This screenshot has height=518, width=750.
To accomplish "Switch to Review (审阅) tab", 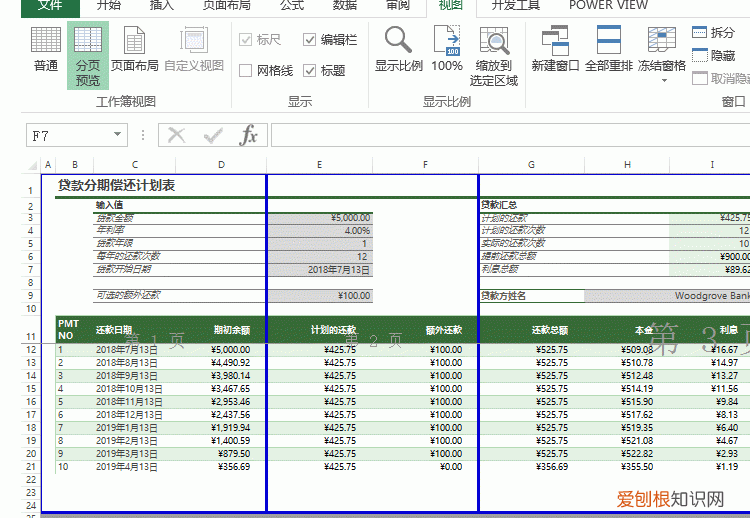I will (397, 5).
